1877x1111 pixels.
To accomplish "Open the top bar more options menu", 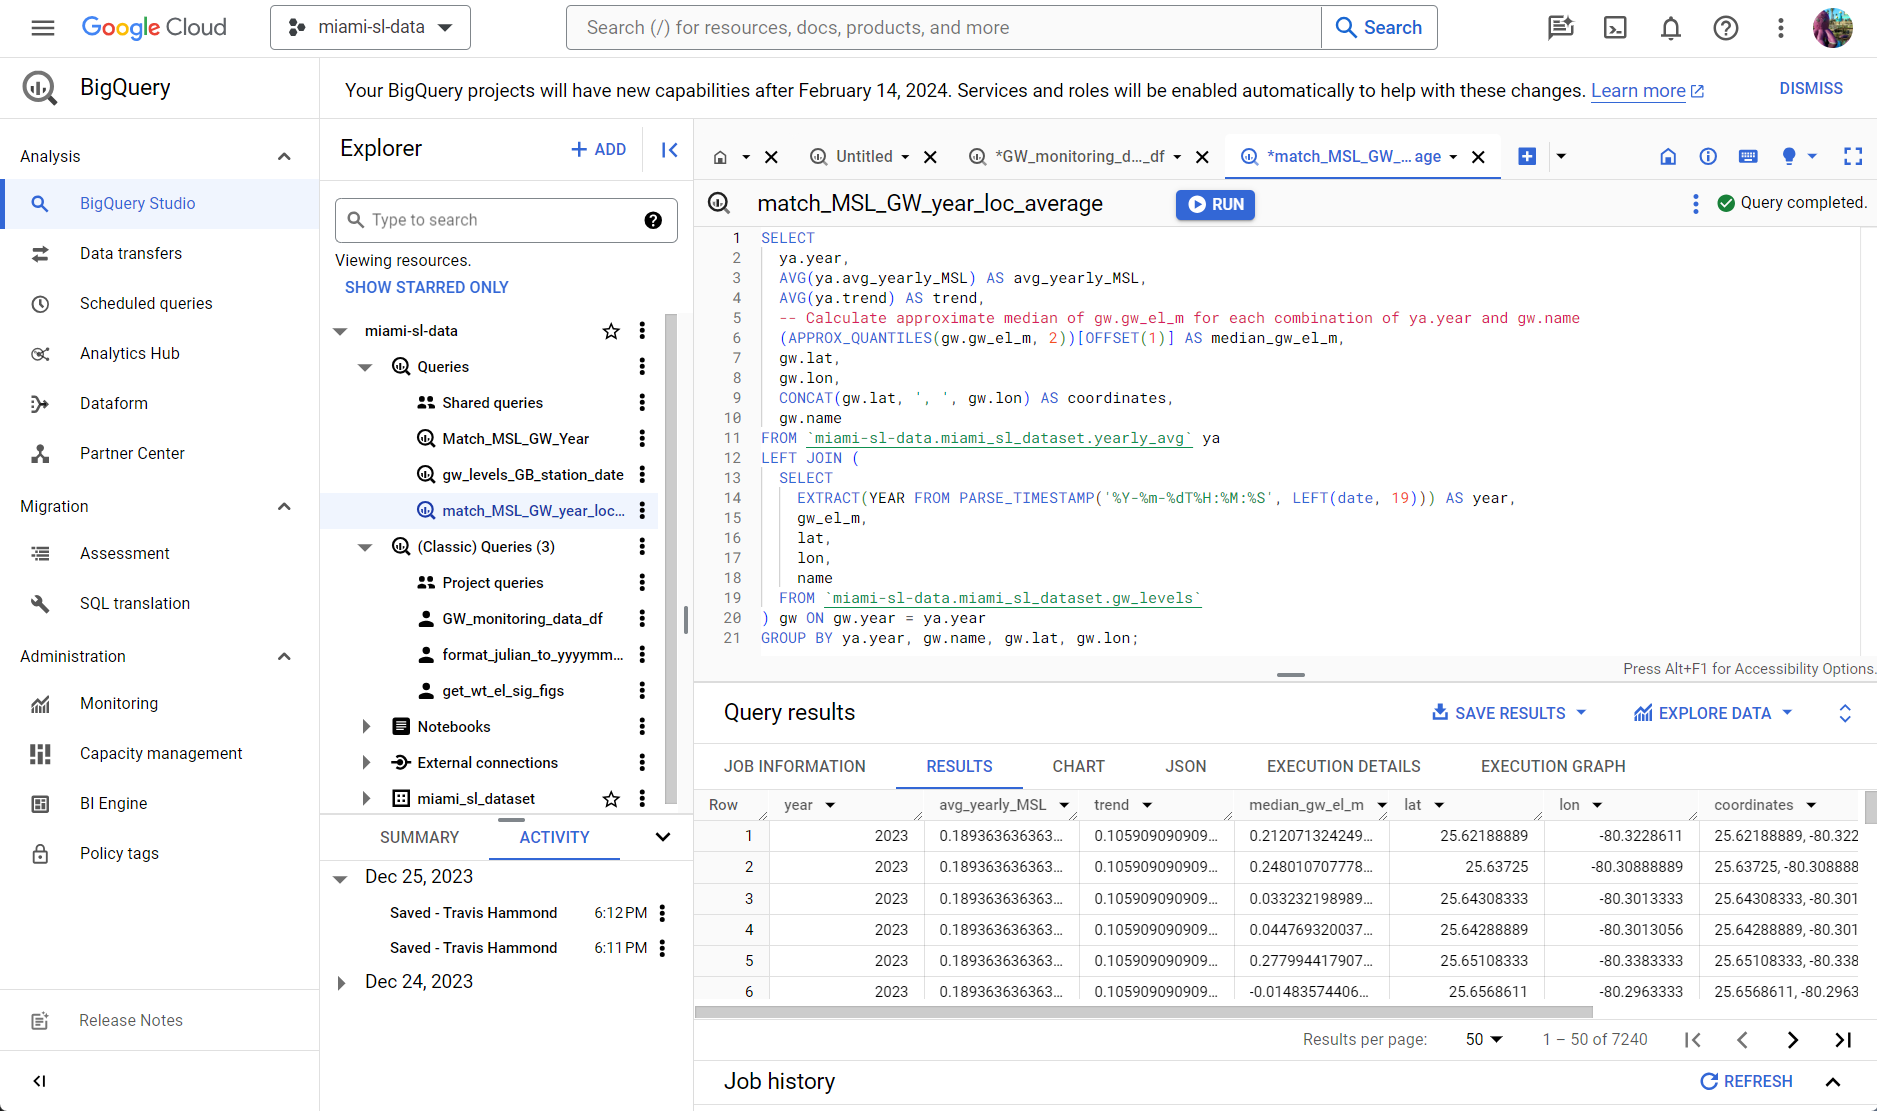I will pyautogui.click(x=1780, y=28).
